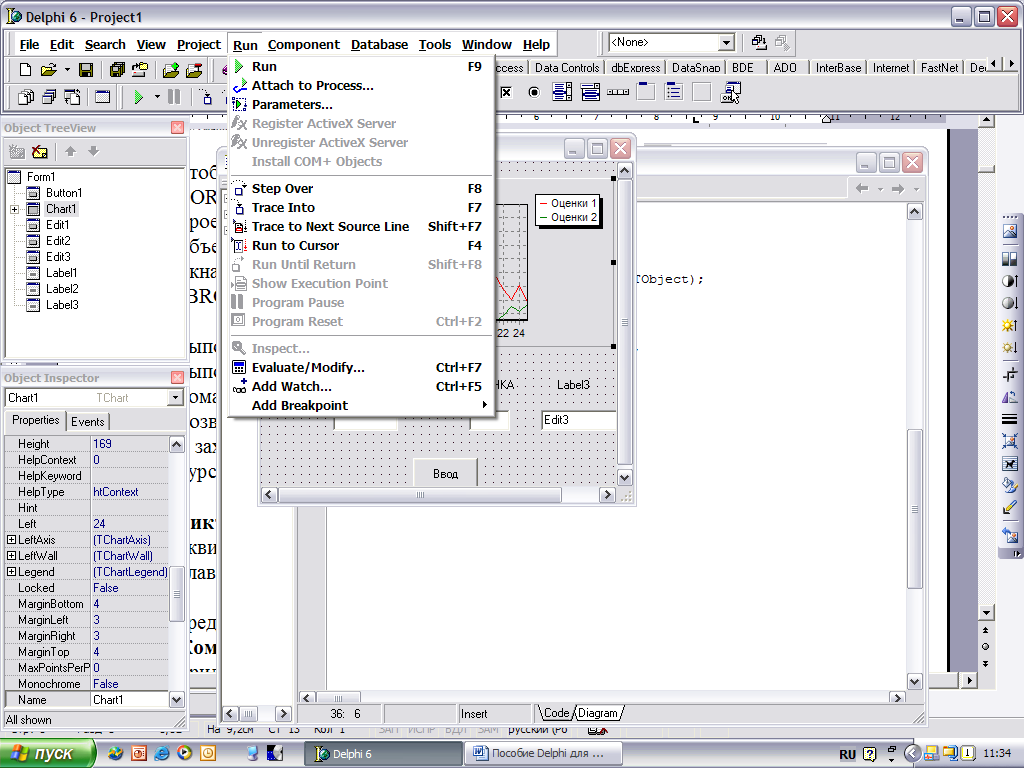Expand the LeftAxis property
The width and height of the screenshot is (1024, 768).
click(x=11, y=540)
